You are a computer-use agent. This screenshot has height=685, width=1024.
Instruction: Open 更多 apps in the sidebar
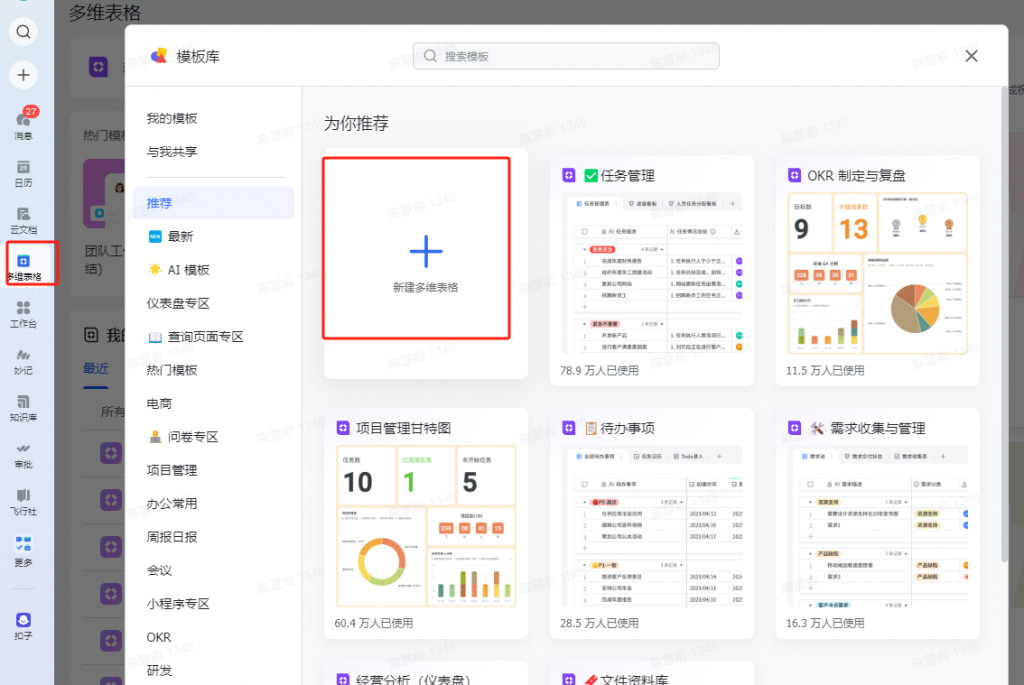point(24,551)
